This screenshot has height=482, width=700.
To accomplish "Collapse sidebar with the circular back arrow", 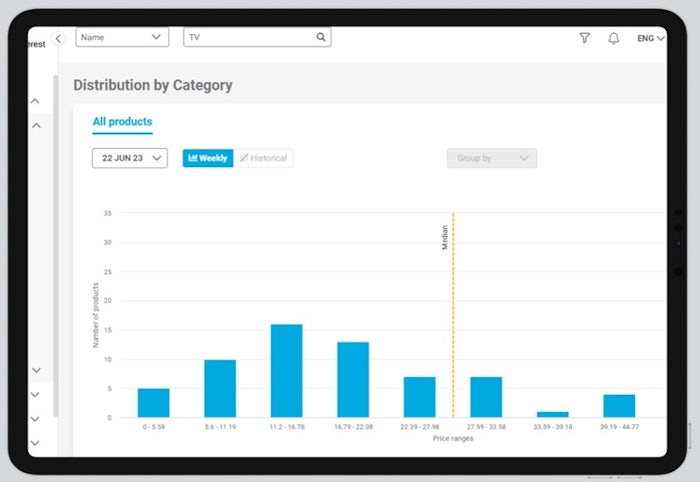I will (58, 38).
